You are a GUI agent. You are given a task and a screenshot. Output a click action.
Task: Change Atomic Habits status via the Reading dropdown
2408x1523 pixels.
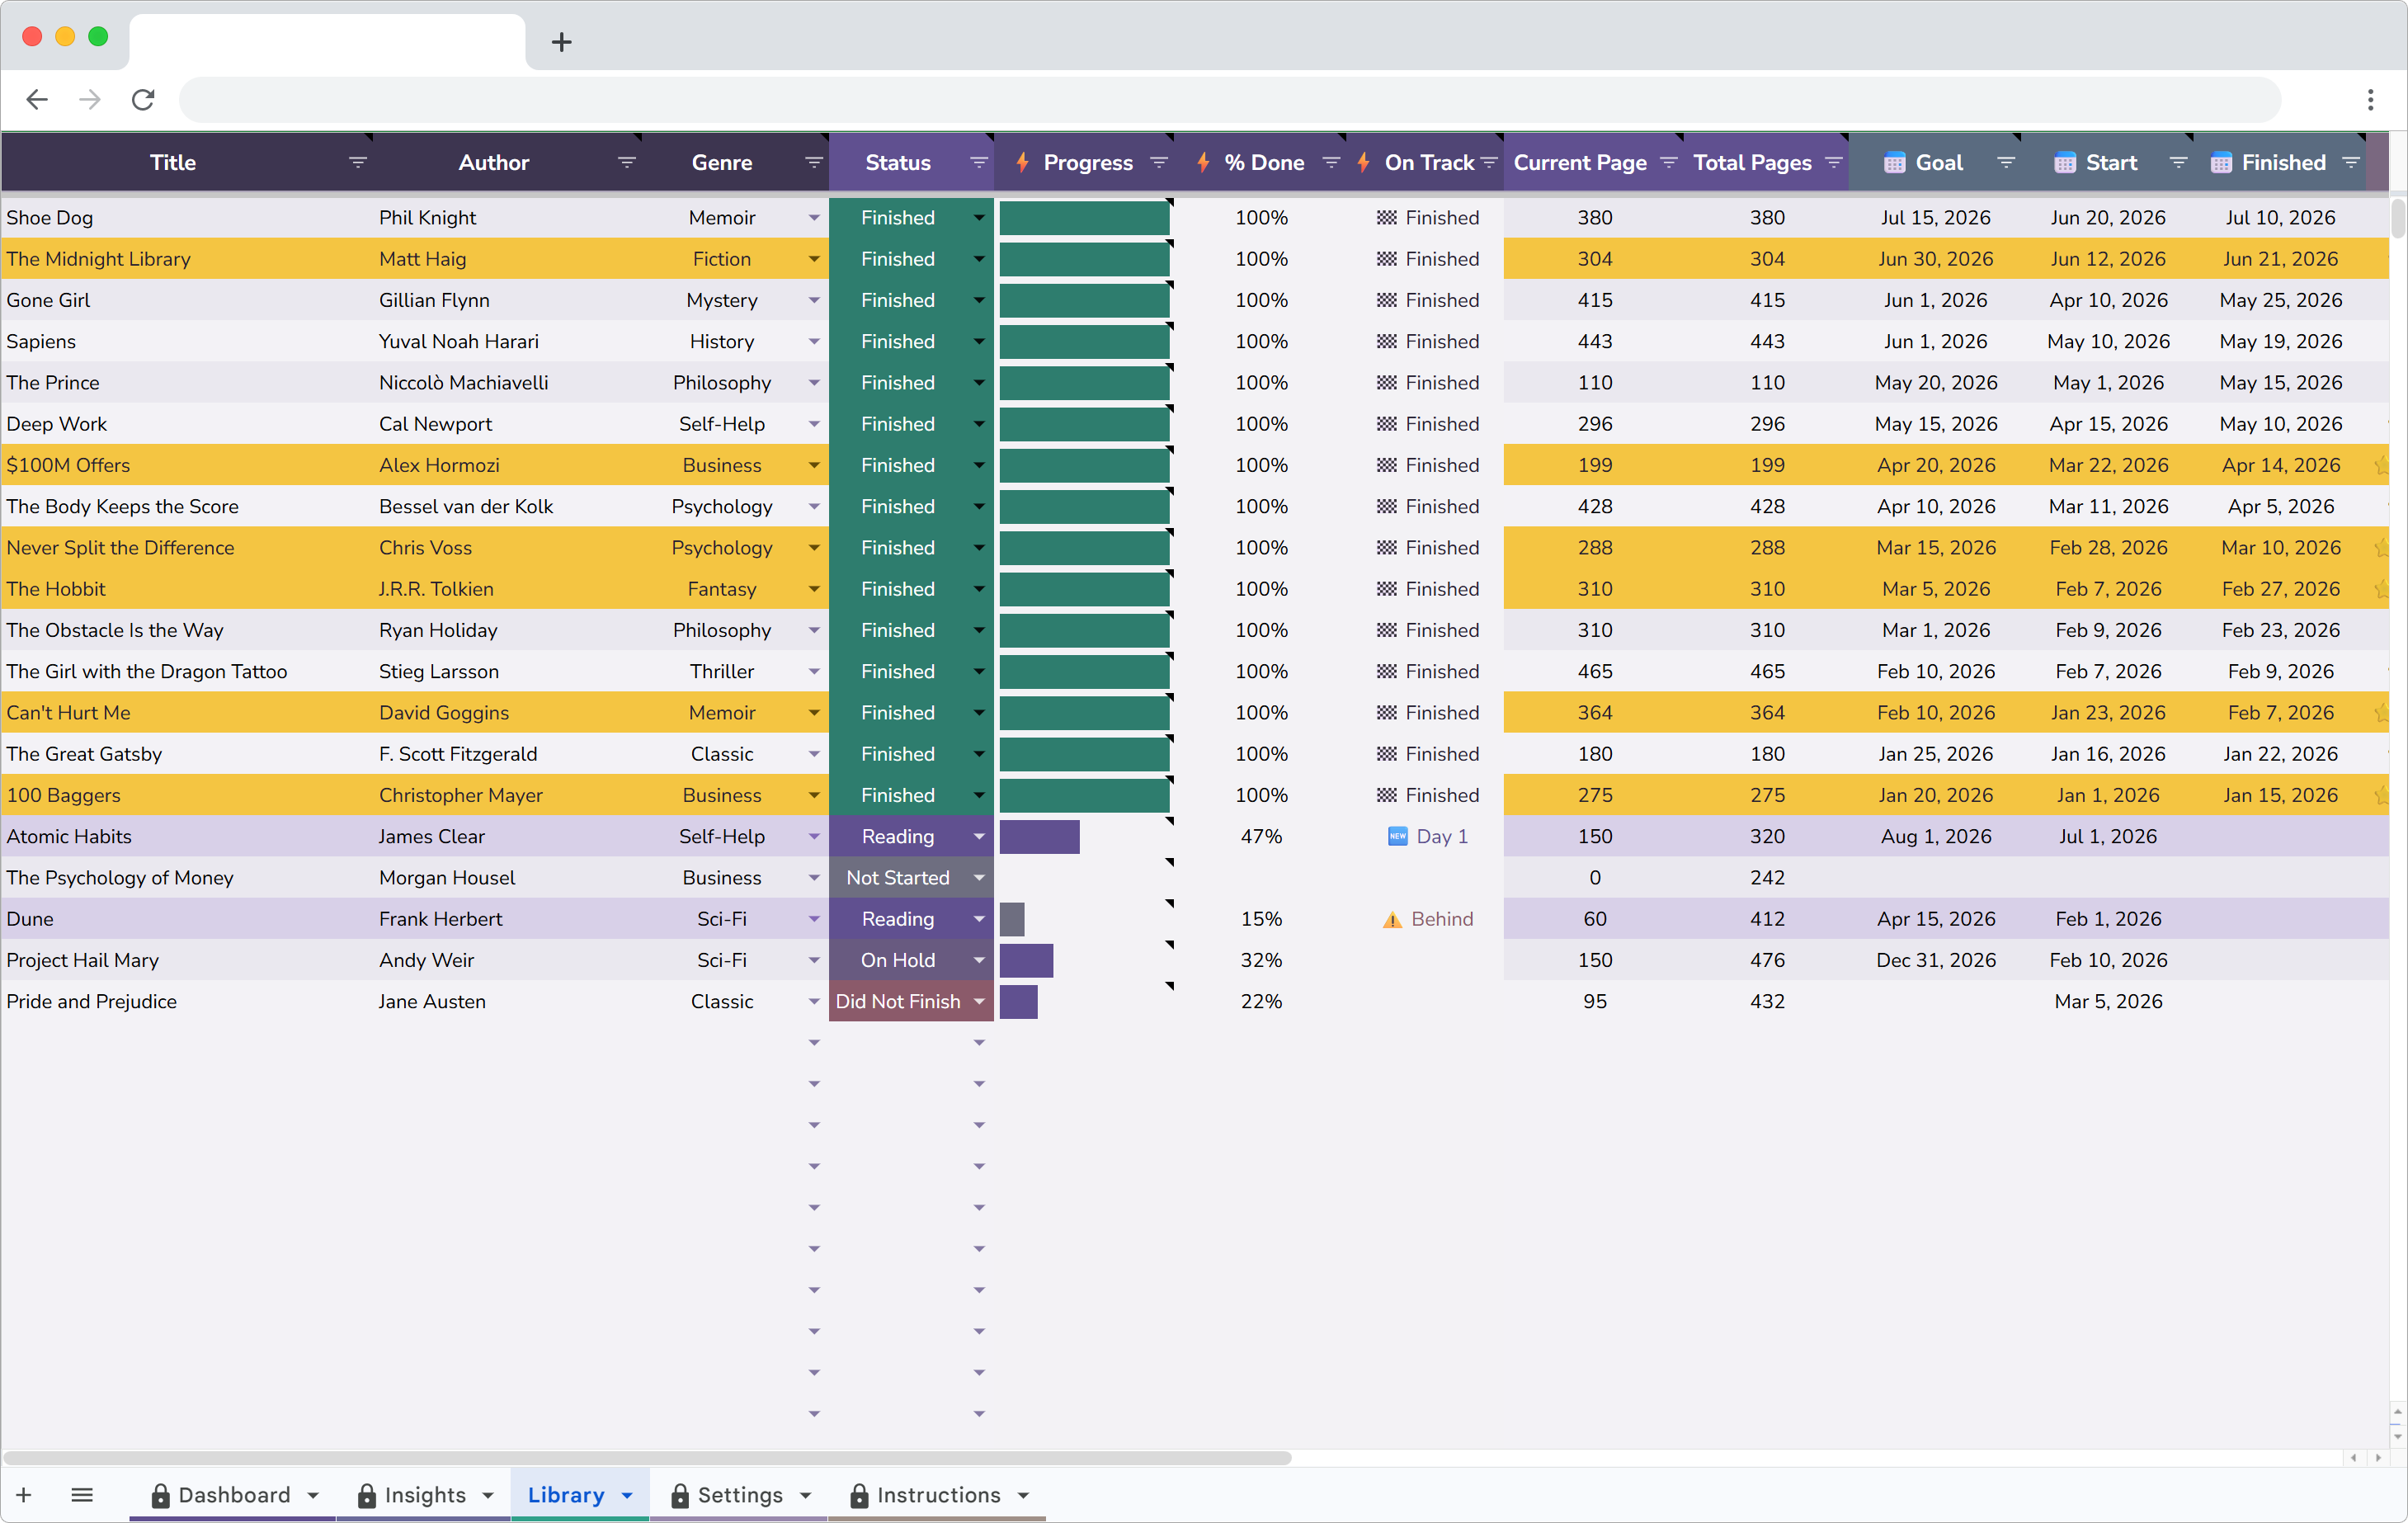pos(978,836)
